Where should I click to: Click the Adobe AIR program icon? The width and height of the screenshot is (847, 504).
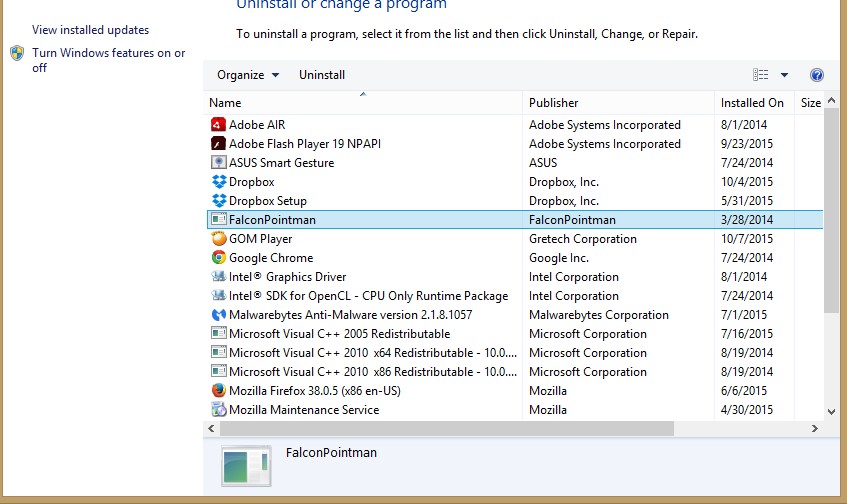pos(219,125)
